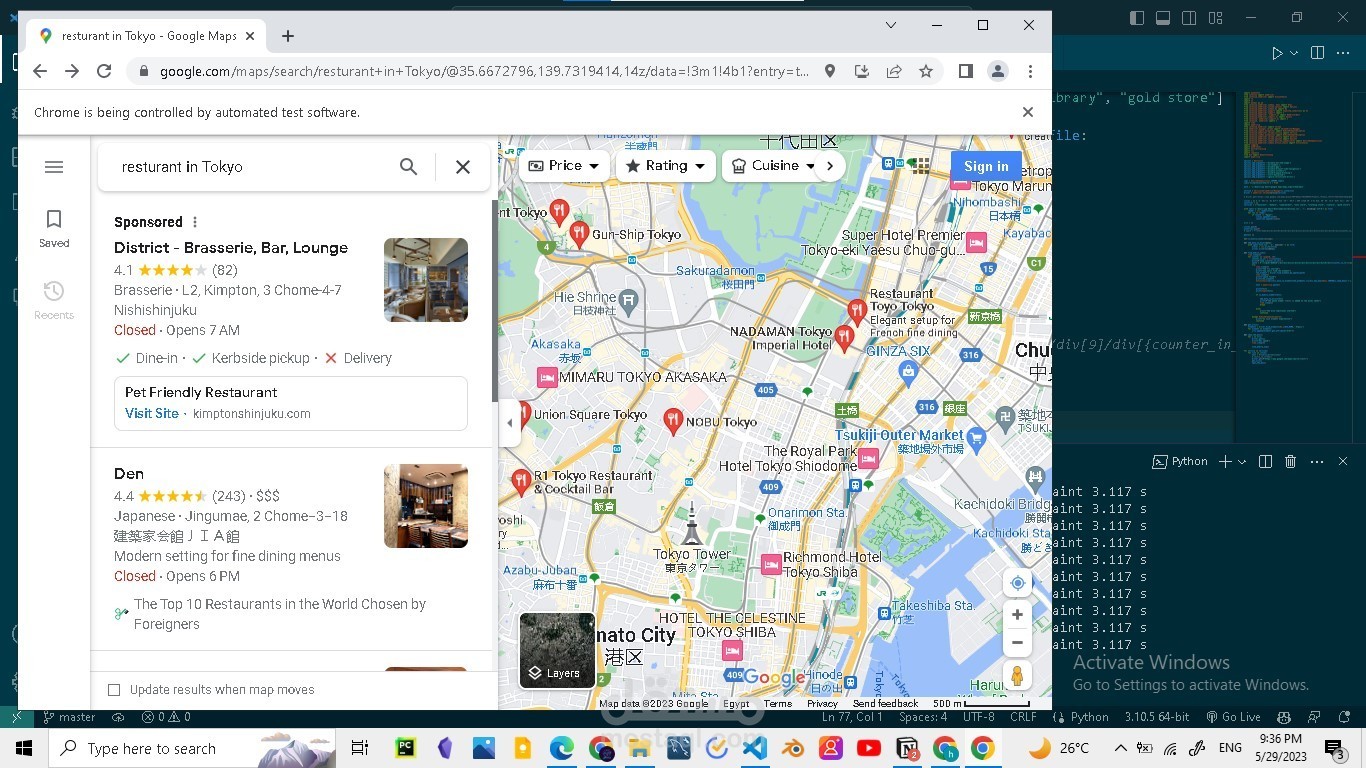Click the Terms link below the map
Viewport: 1366px width, 768px height.
coord(777,704)
